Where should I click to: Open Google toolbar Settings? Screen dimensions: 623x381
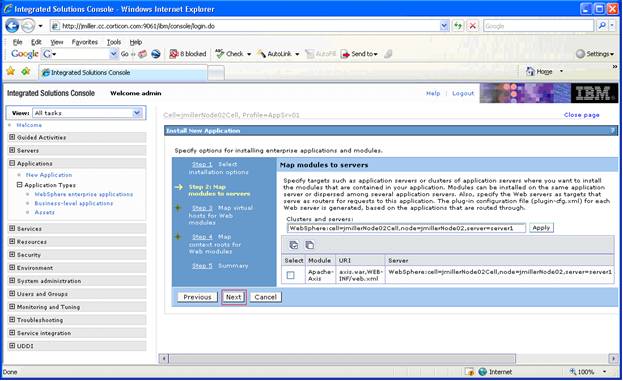click(595, 54)
